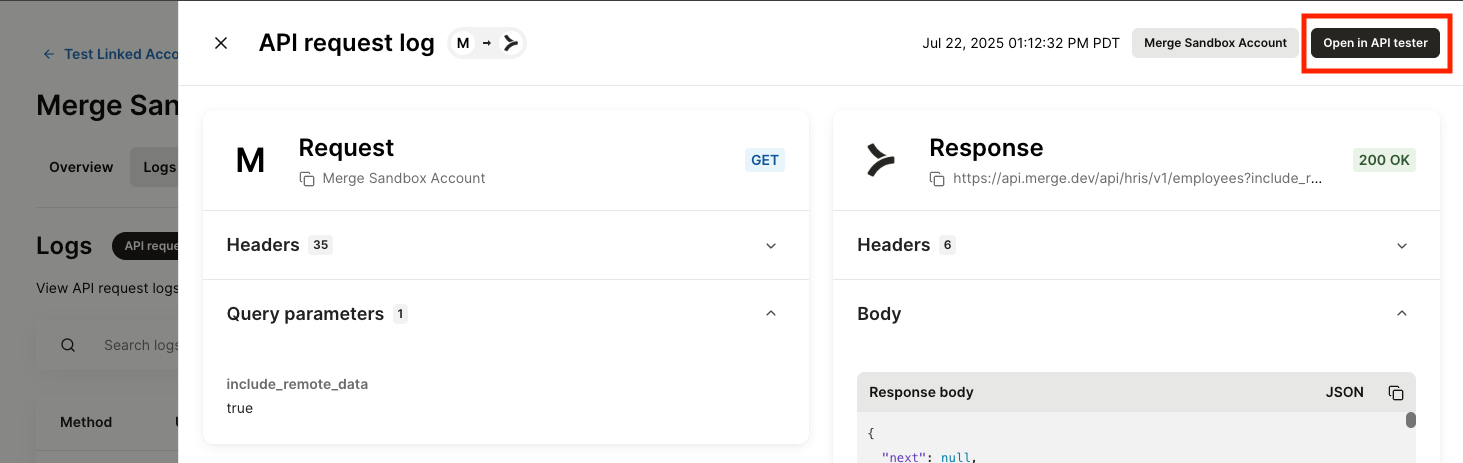Click the Merge M logo in Request card

coord(250,160)
